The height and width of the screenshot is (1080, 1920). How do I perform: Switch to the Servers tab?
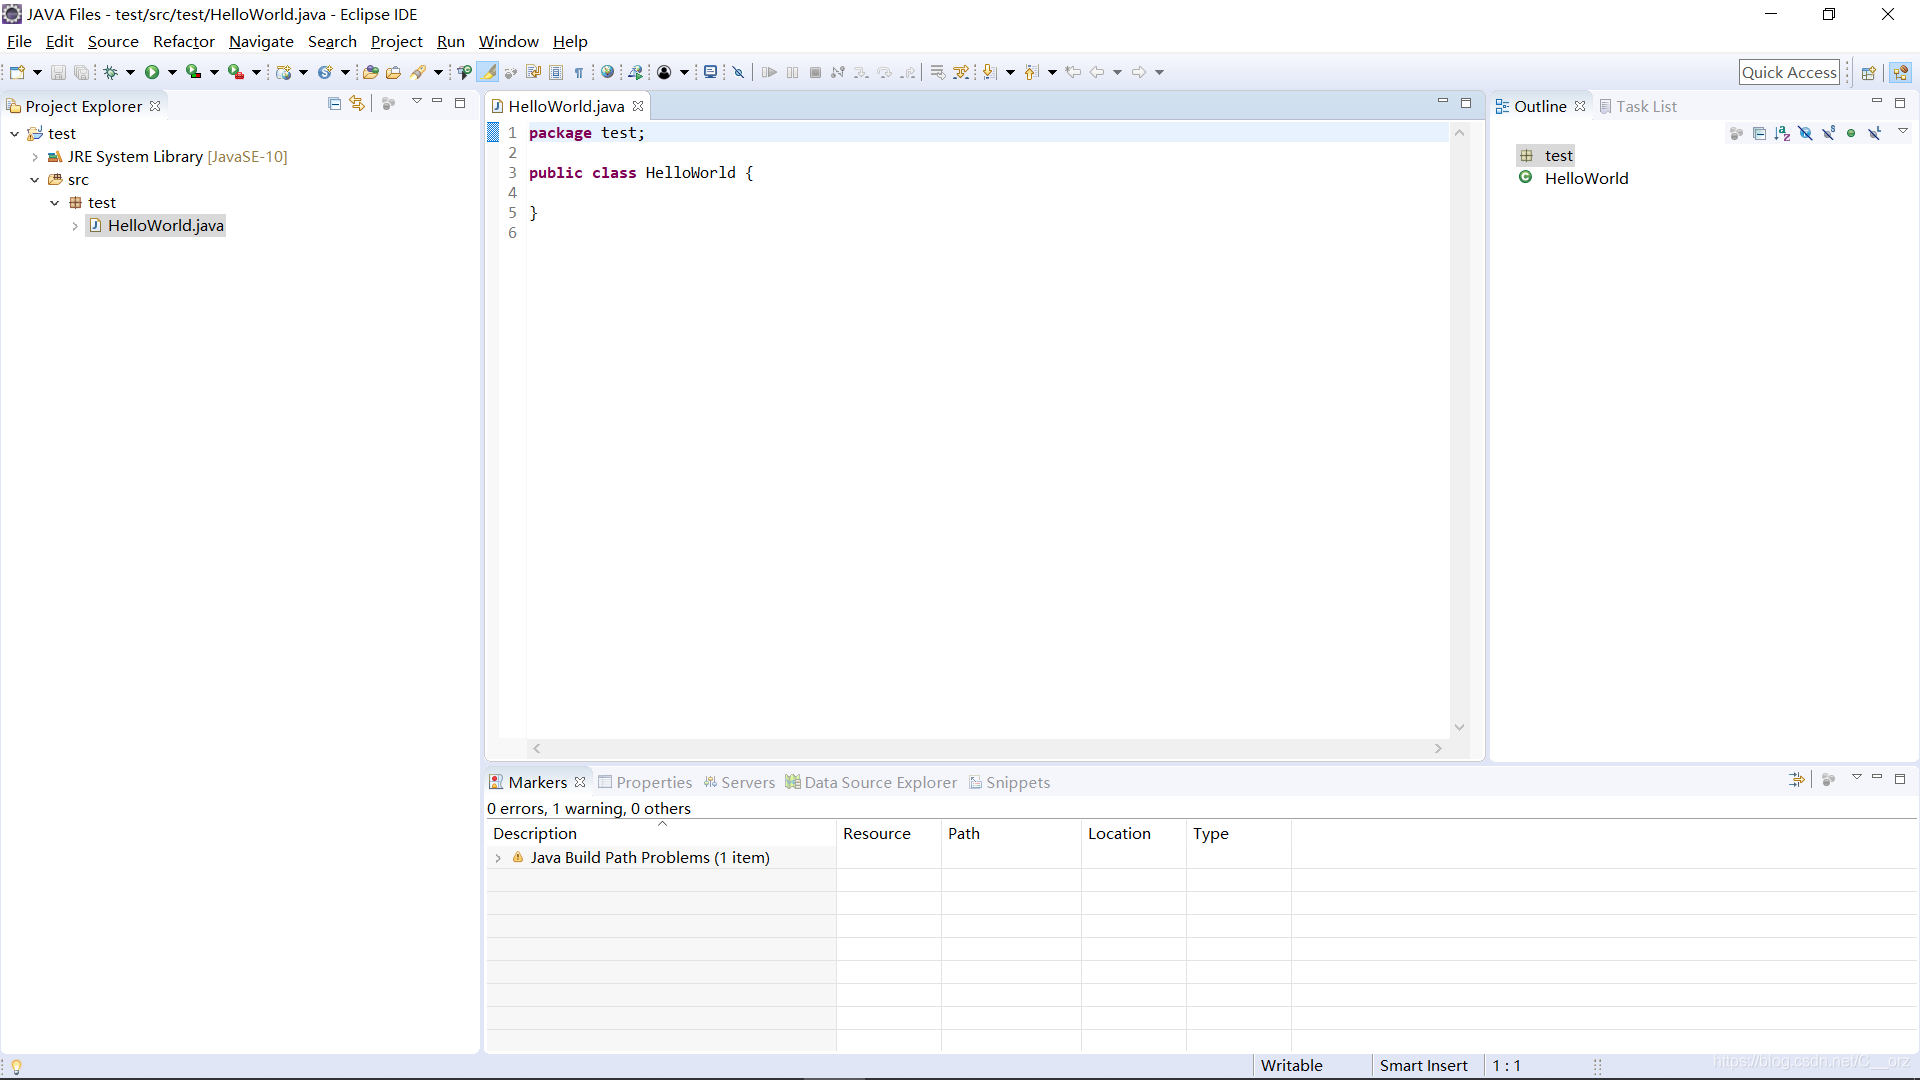click(739, 782)
